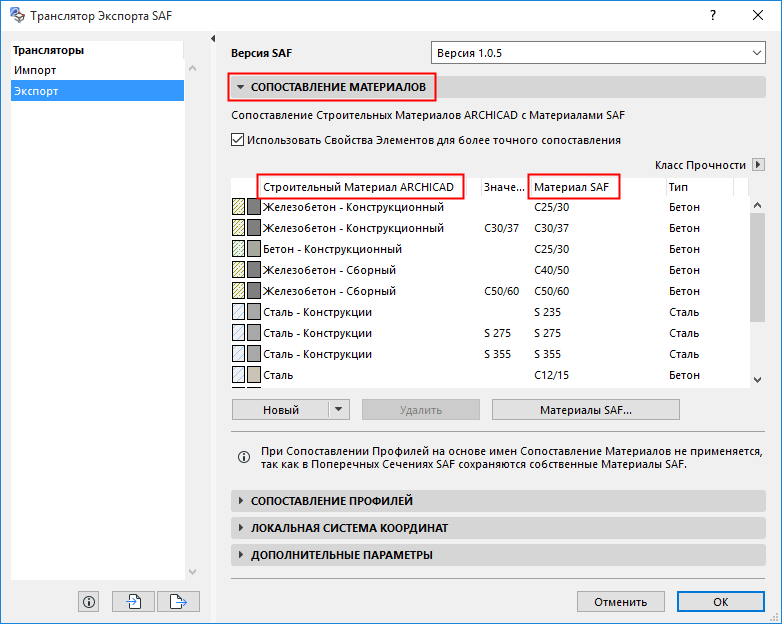Toggle Использовать Свойства Элементов checkbox

point(237,140)
